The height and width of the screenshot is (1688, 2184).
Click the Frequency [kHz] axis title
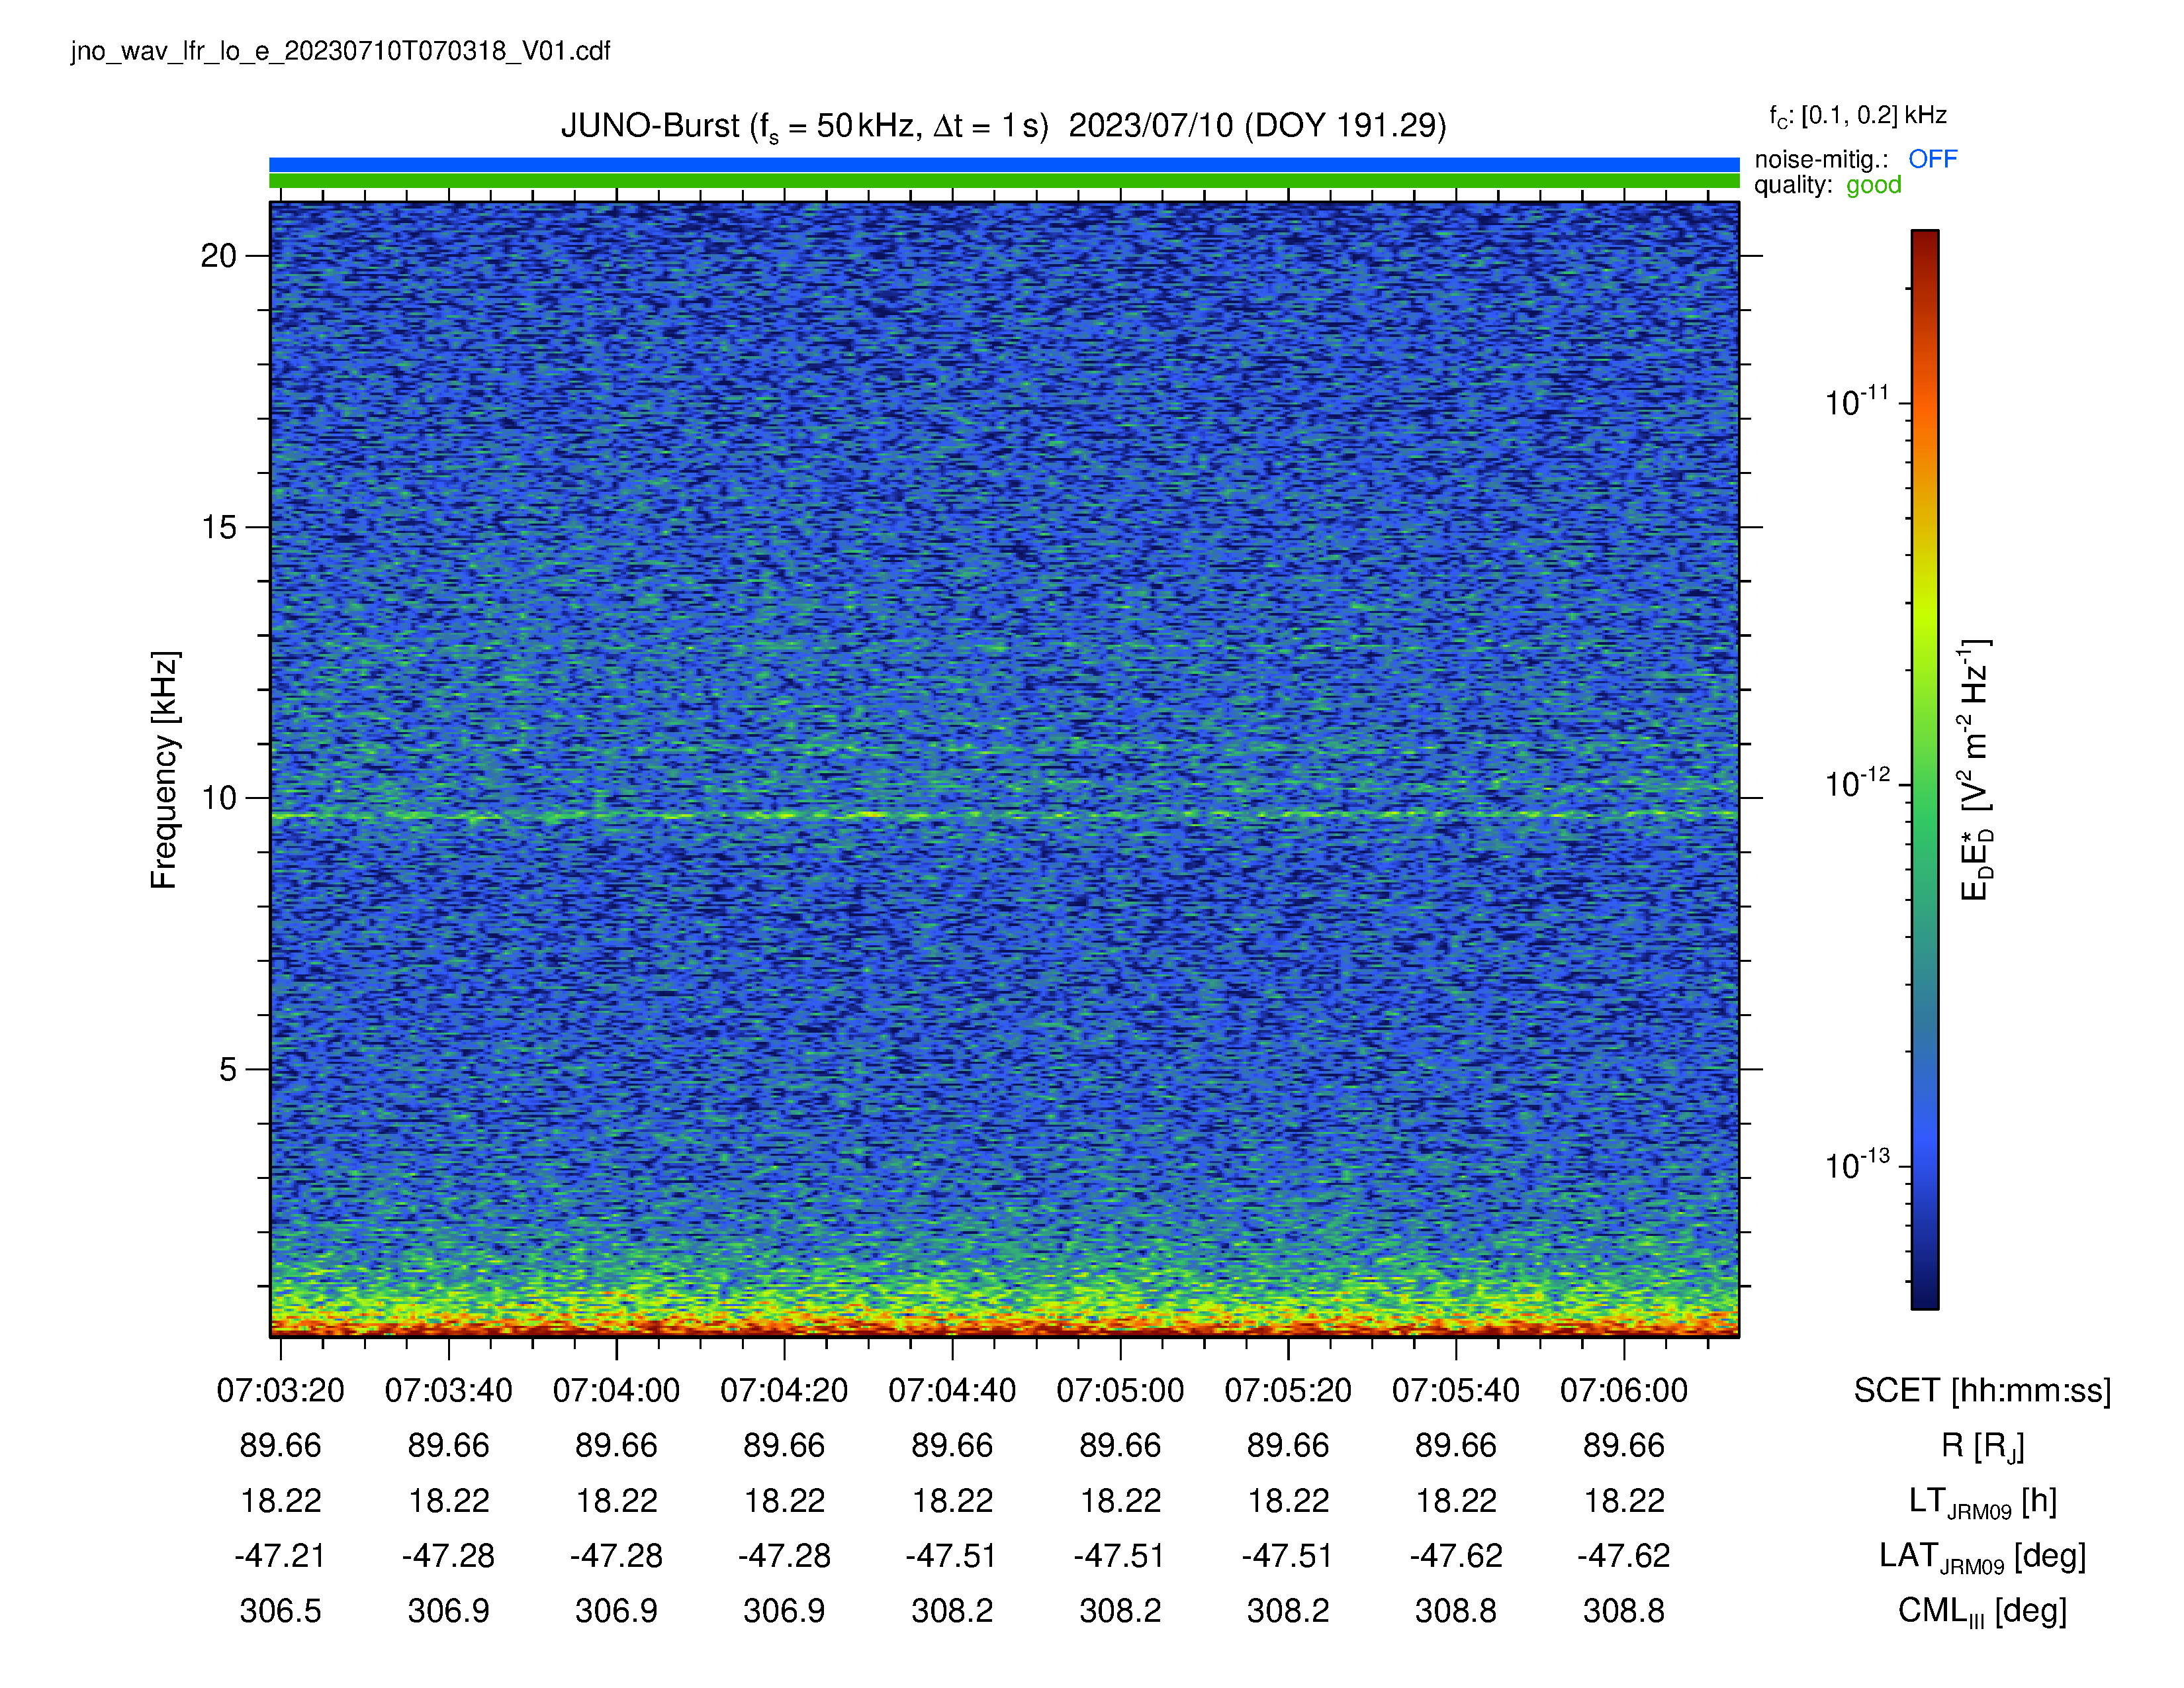[164, 769]
